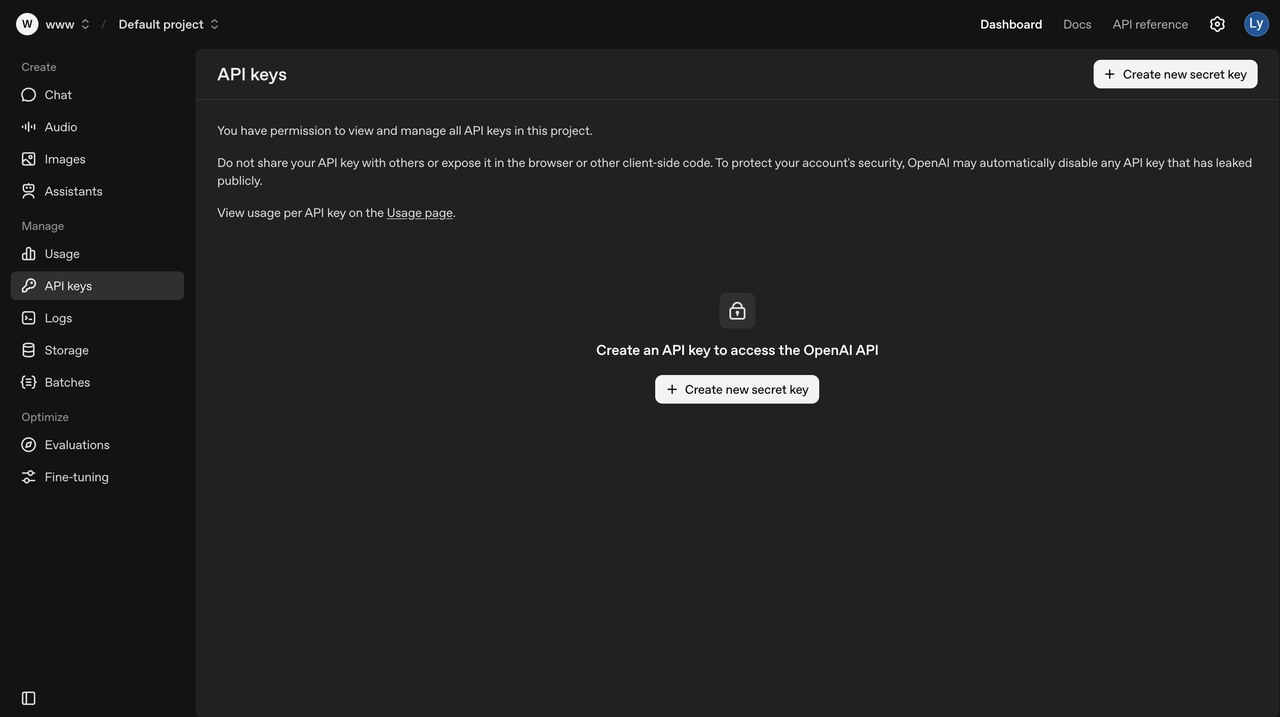Open Images via its sidebar icon
The image size is (1280, 717).
(x=29, y=159)
